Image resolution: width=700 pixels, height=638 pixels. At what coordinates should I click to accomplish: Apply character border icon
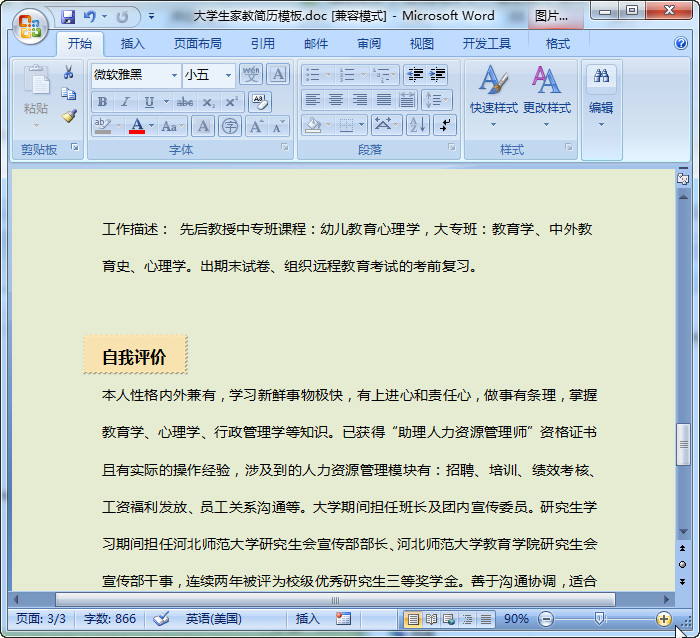point(278,75)
